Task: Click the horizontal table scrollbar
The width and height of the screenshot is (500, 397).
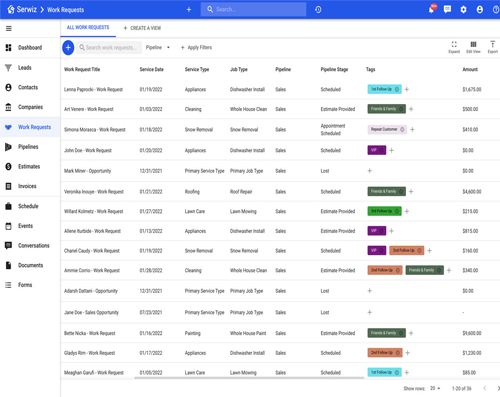Action: (249, 378)
